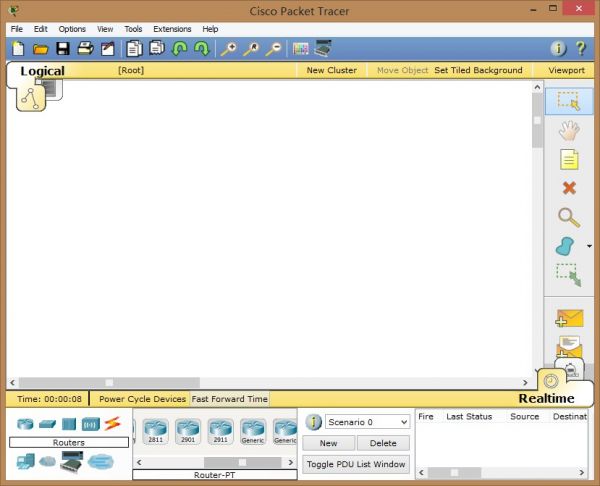Click Power Cycle Devices
This screenshot has width=600, height=486.
pyautogui.click(x=142, y=399)
